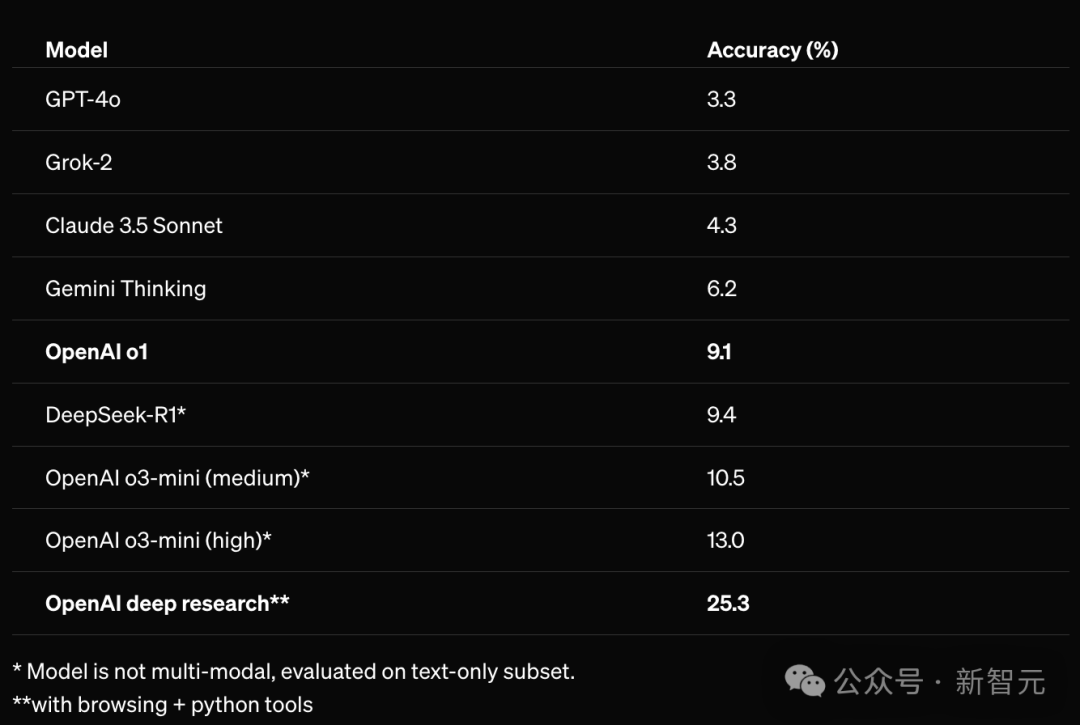This screenshot has height=725, width=1080.
Task: Click the 新智元 watermark text
Action: [x=1000, y=682]
